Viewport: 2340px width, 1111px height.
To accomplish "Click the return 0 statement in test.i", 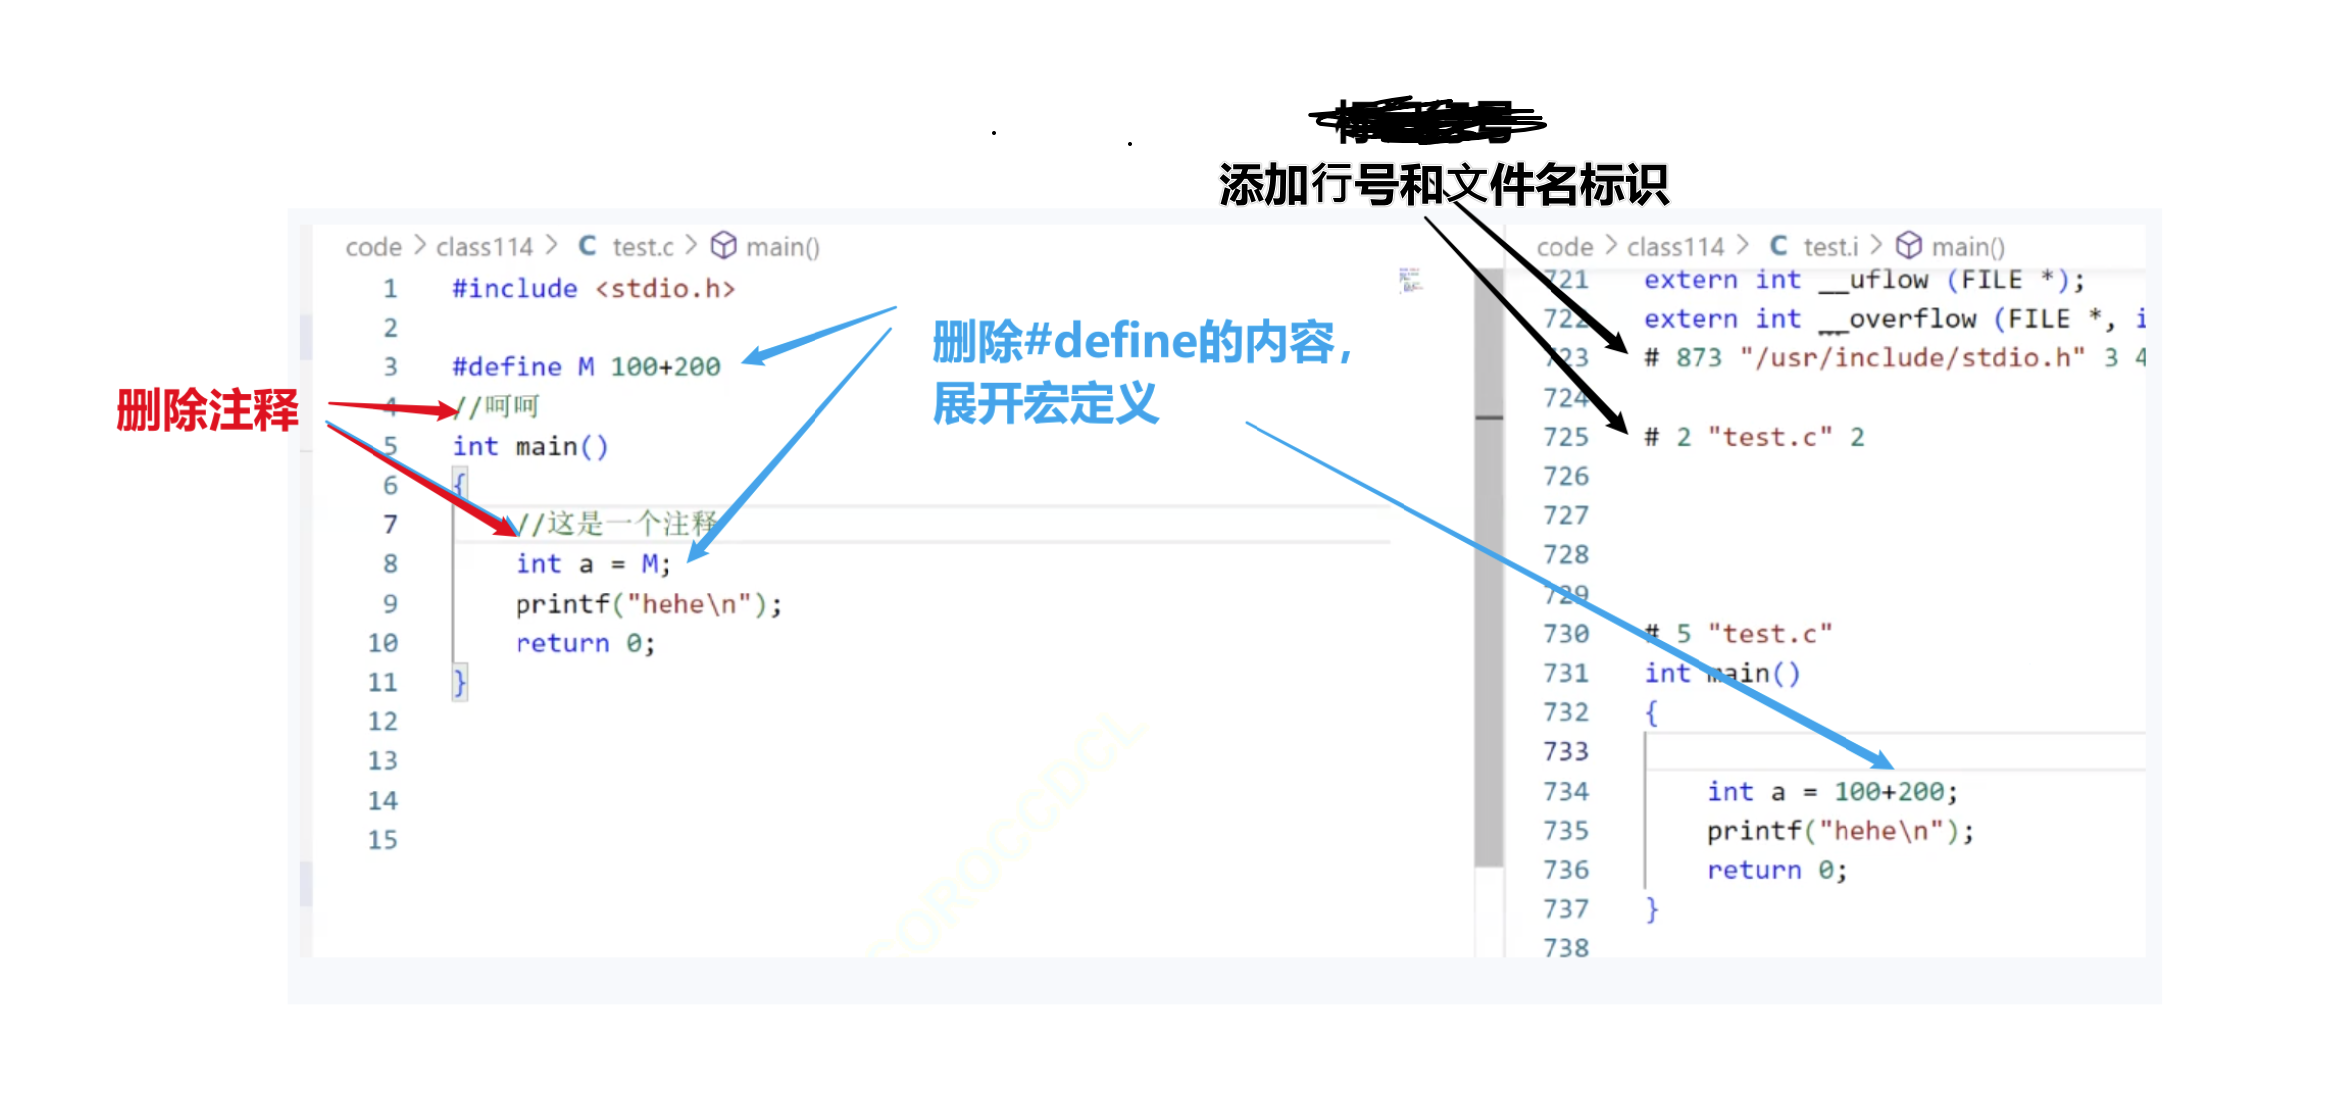I will 1778,870.
